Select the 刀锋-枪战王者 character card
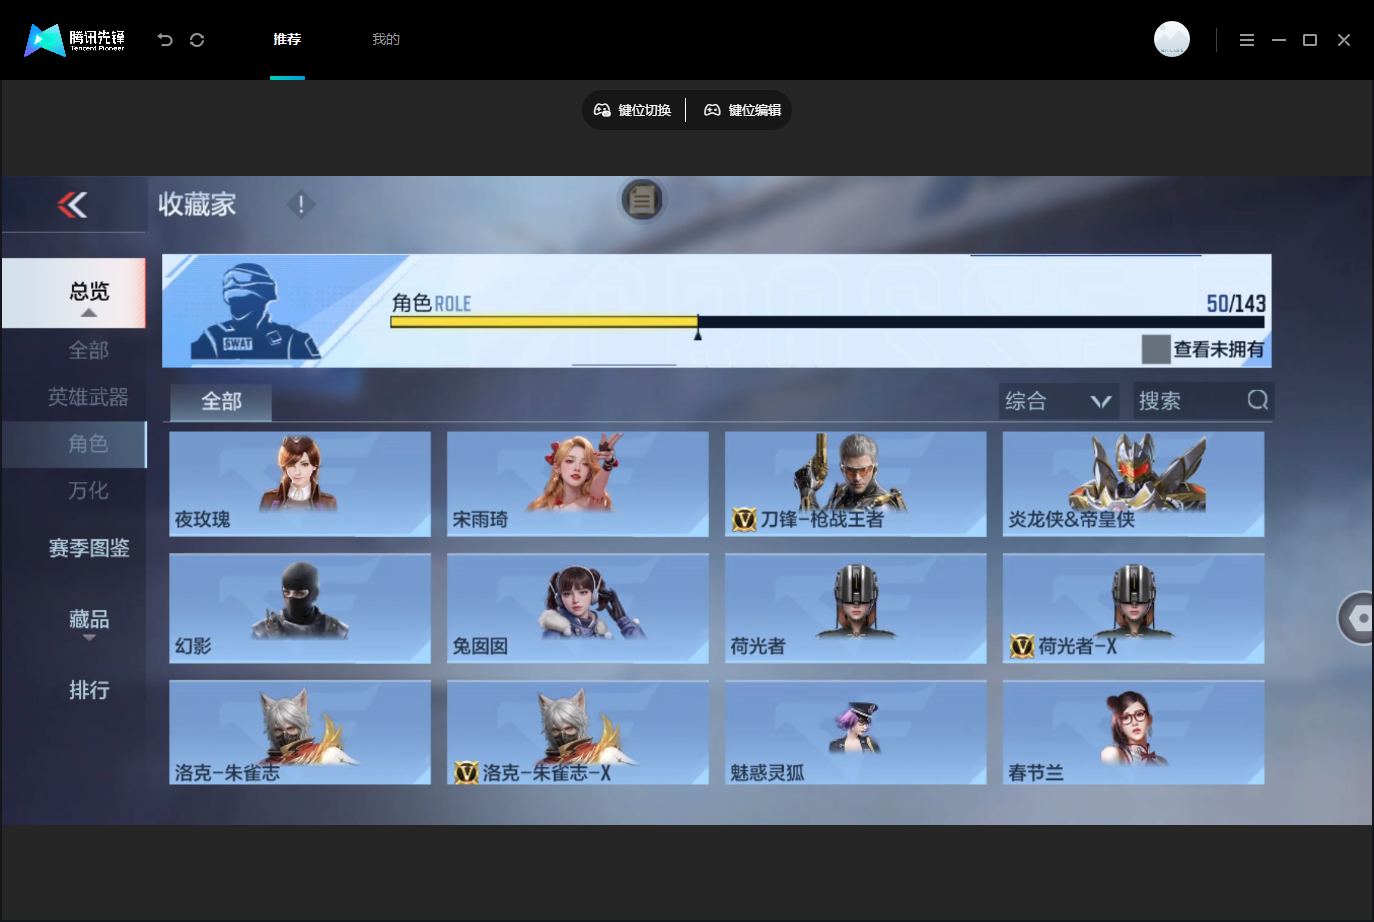Screen dimensions: 1374x922 coord(856,484)
